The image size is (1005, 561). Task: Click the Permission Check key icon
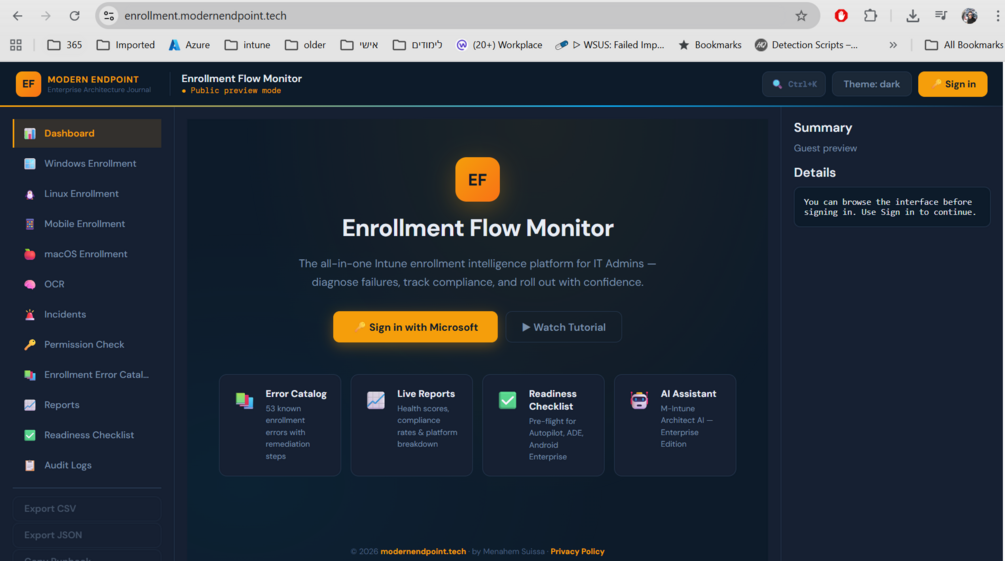tap(29, 344)
